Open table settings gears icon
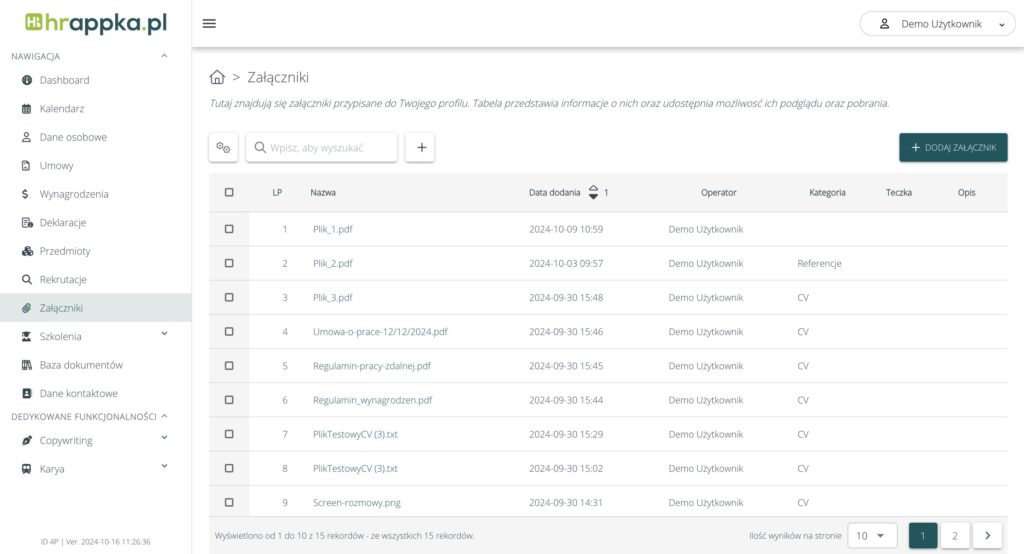Image resolution: width=1024 pixels, height=554 pixels. coord(223,147)
